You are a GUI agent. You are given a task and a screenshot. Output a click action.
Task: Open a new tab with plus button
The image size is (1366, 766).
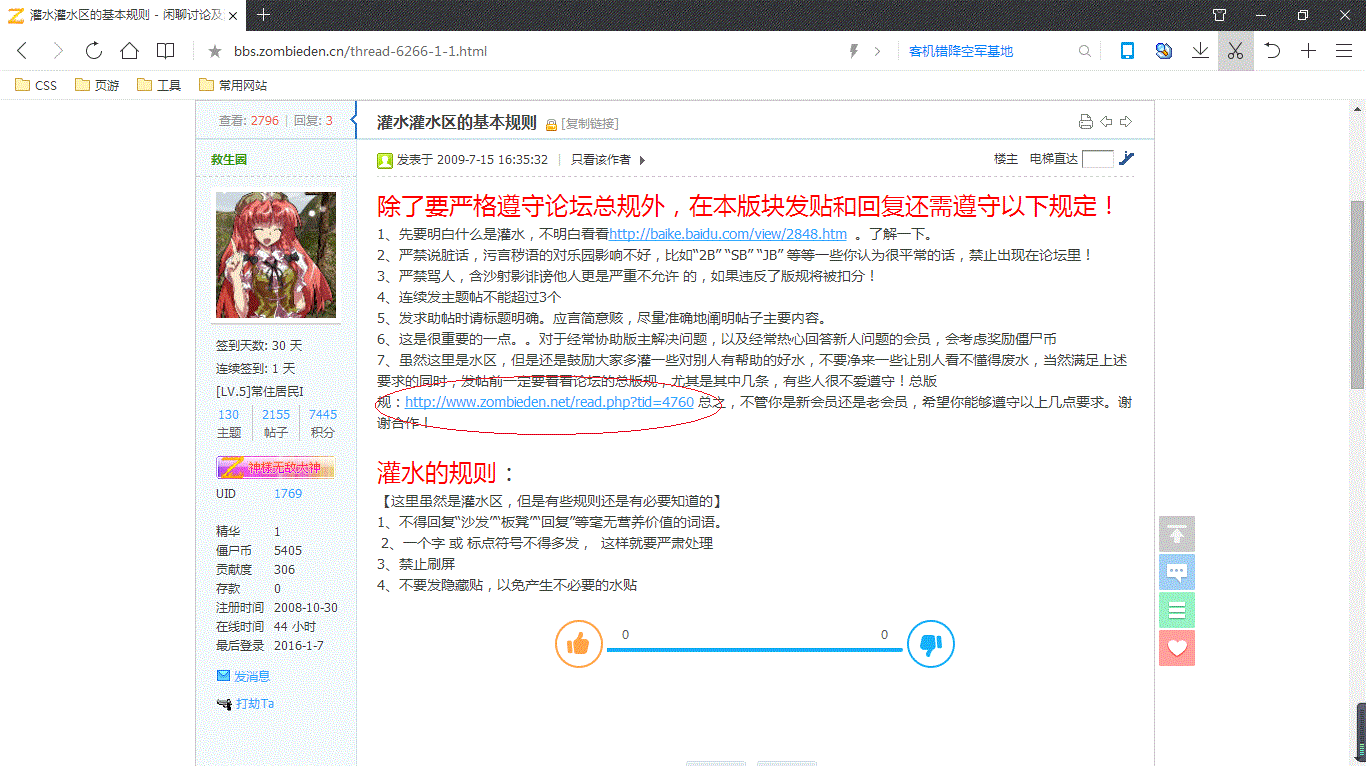(x=263, y=15)
